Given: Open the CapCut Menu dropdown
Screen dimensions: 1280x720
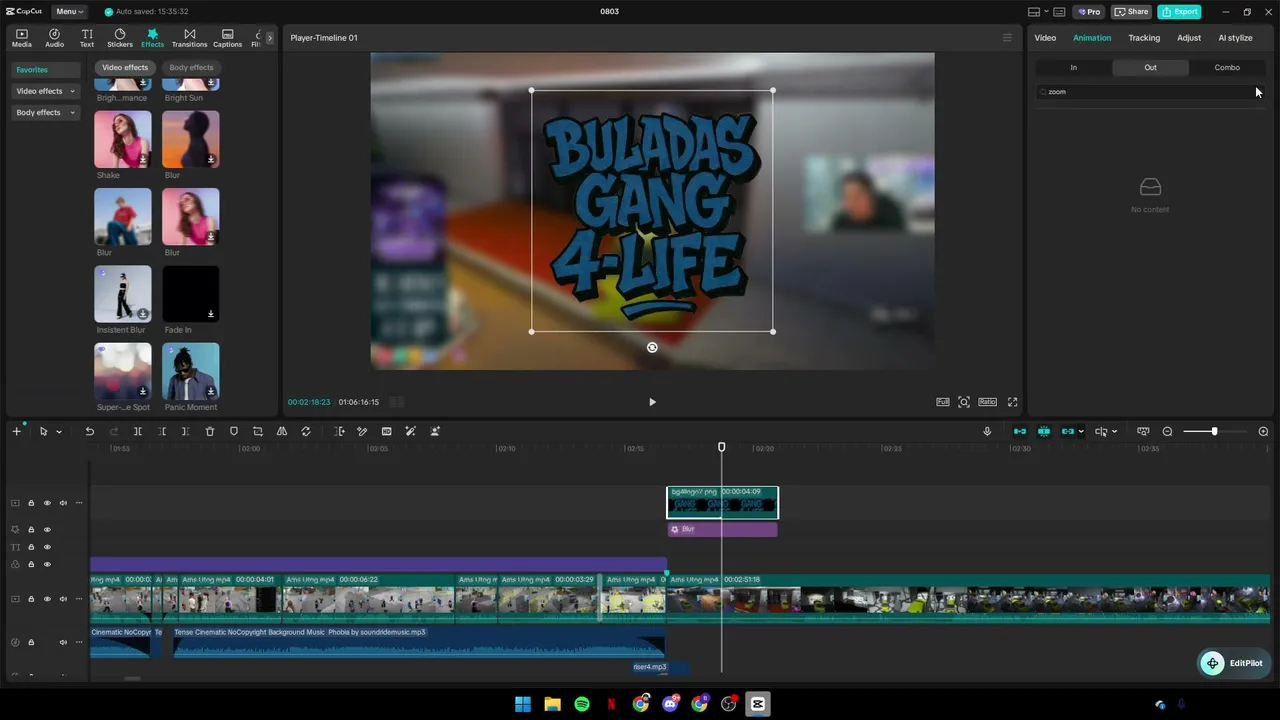Looking at the screenshot, I should (69, 11).
